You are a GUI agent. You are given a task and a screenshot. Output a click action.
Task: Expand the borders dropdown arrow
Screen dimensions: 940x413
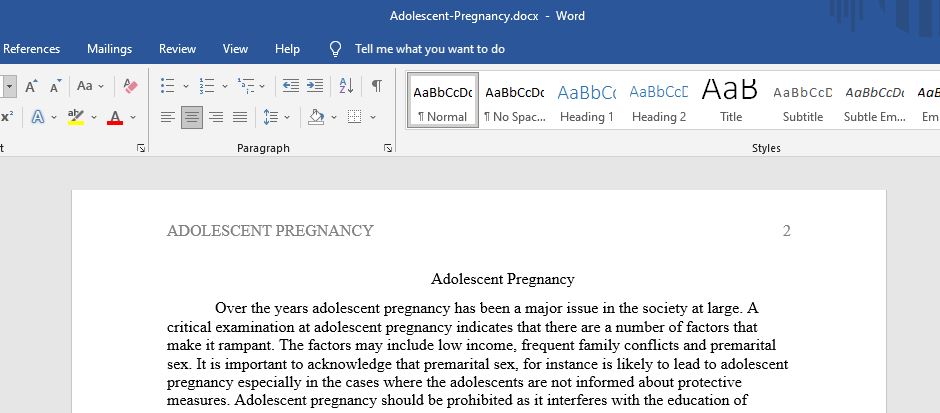click(x=373, y=117)
